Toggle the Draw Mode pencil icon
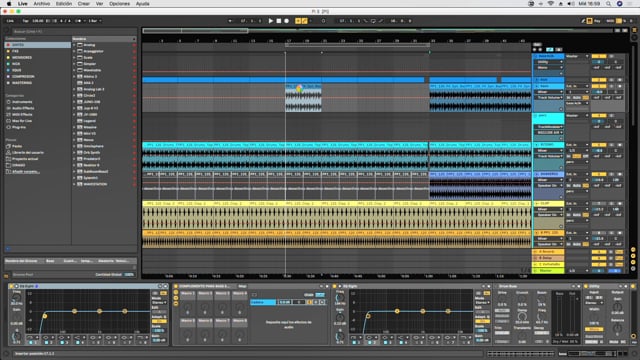640x360 pixels. coord(583,21)
